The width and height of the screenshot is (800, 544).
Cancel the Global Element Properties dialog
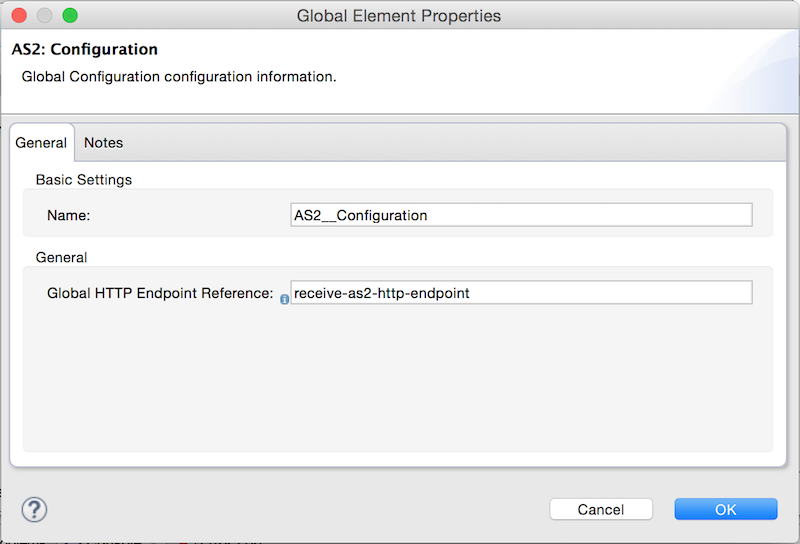[601, 509]
